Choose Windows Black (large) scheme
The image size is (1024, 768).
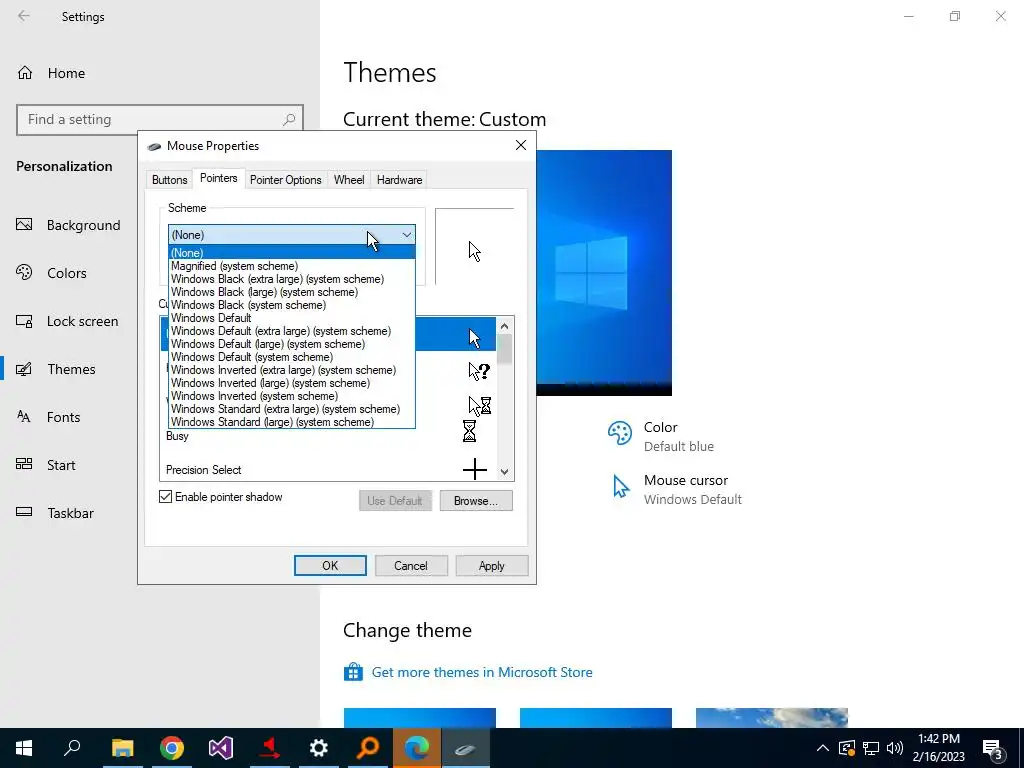click(292, 292)
